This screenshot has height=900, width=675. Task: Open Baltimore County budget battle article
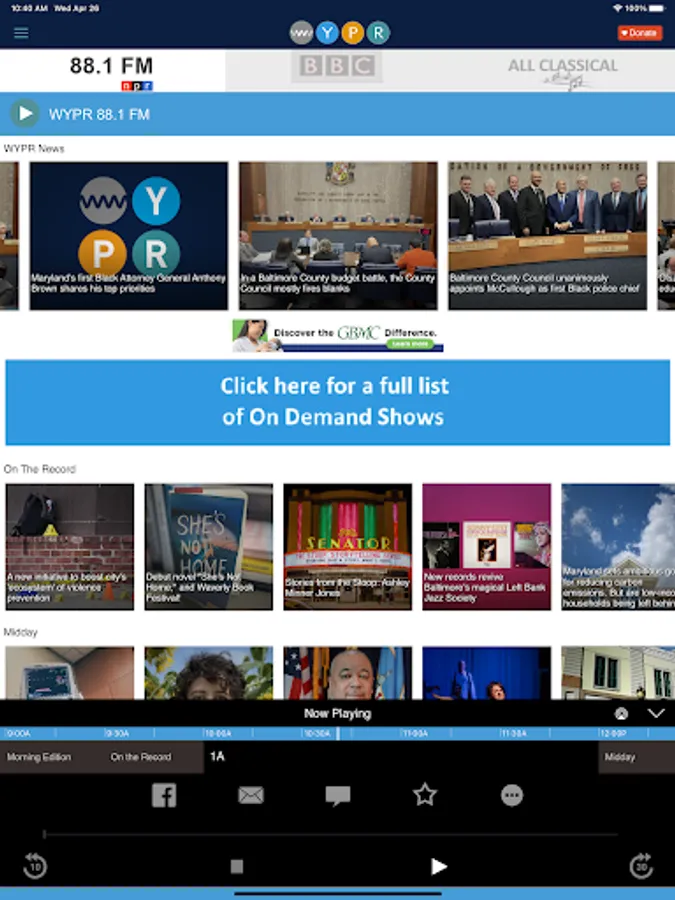[x=338, y=236]
